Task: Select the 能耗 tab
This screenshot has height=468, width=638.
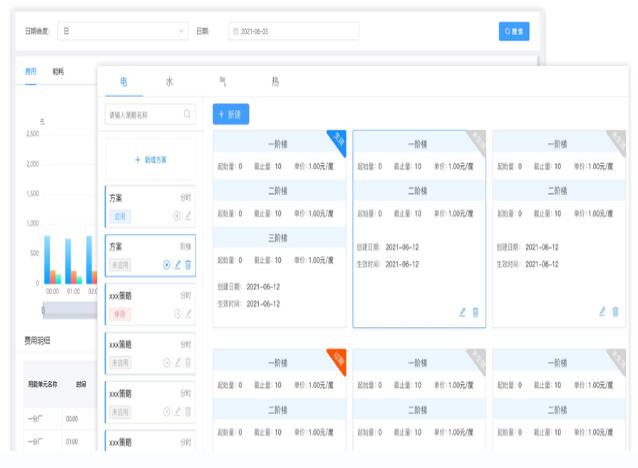Action: click(x=58, y=72)
